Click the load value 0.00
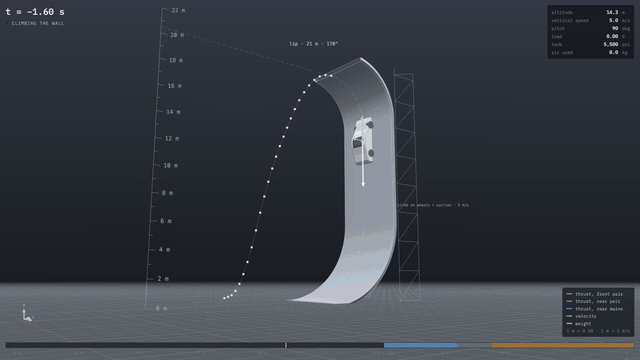The height and width of the screenshot is (360, 640). click(x=612, y=36)
